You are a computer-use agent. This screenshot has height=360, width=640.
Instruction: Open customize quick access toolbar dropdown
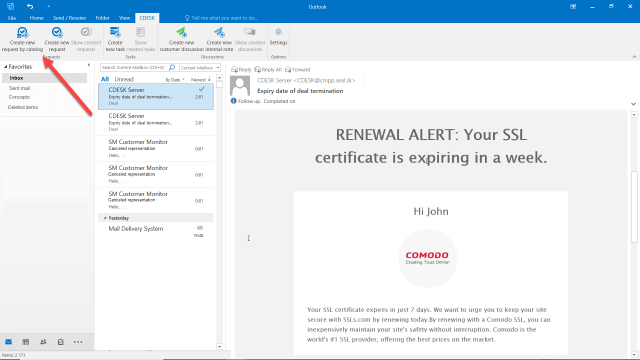tap(49, 7)
